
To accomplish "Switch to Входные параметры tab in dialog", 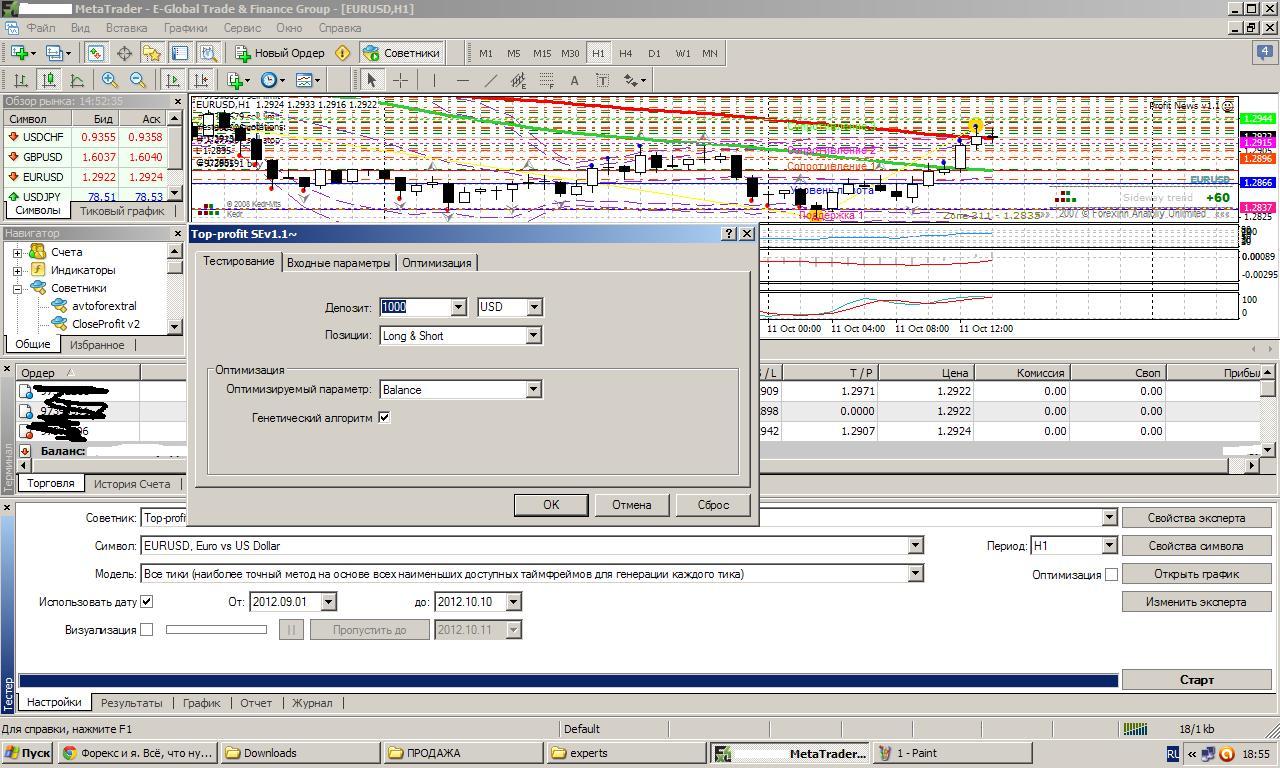I will click(338, 263).
